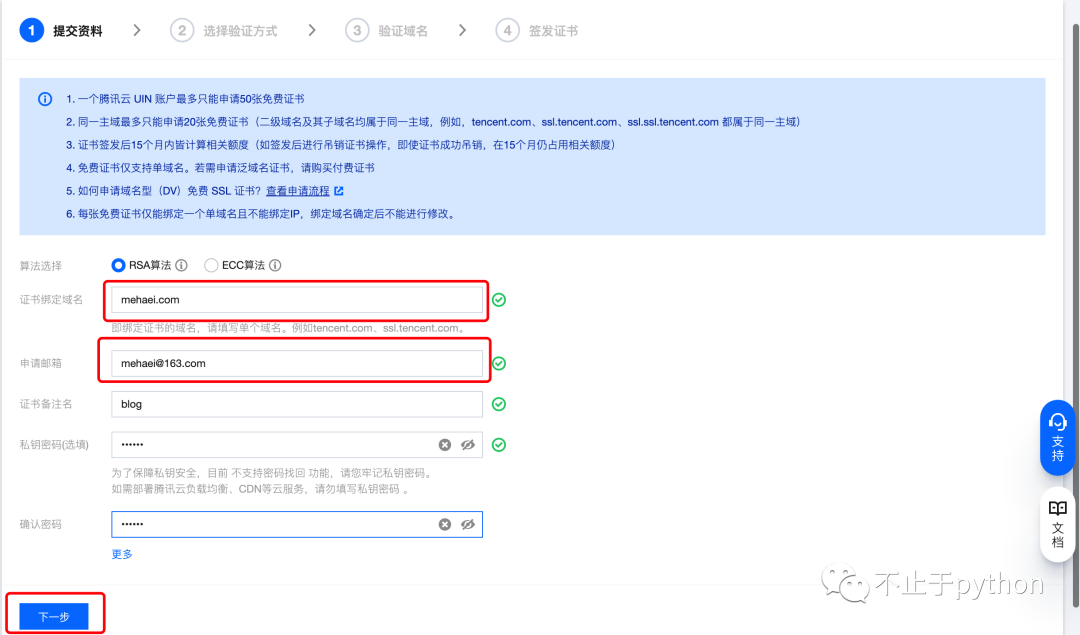The height and width of the screenshot is (635, 1080).
Task: Show the 私钥密码 using the eye icon
Action: click(467, 445)
